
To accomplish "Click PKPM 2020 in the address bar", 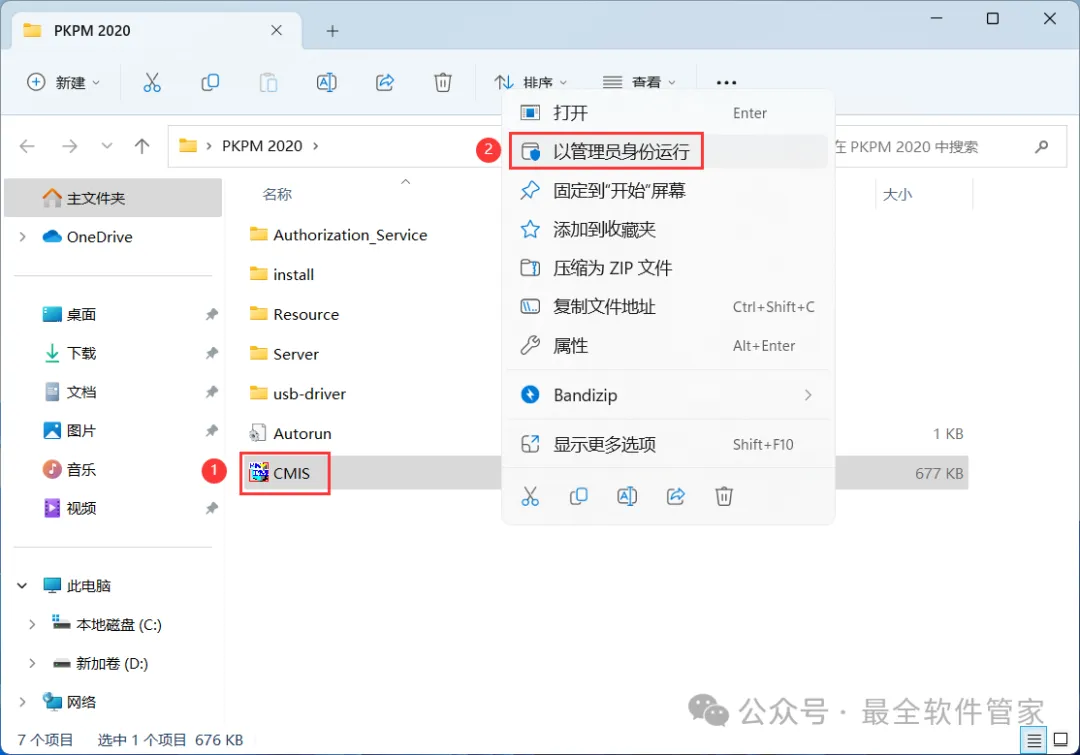I will [262, 146].
